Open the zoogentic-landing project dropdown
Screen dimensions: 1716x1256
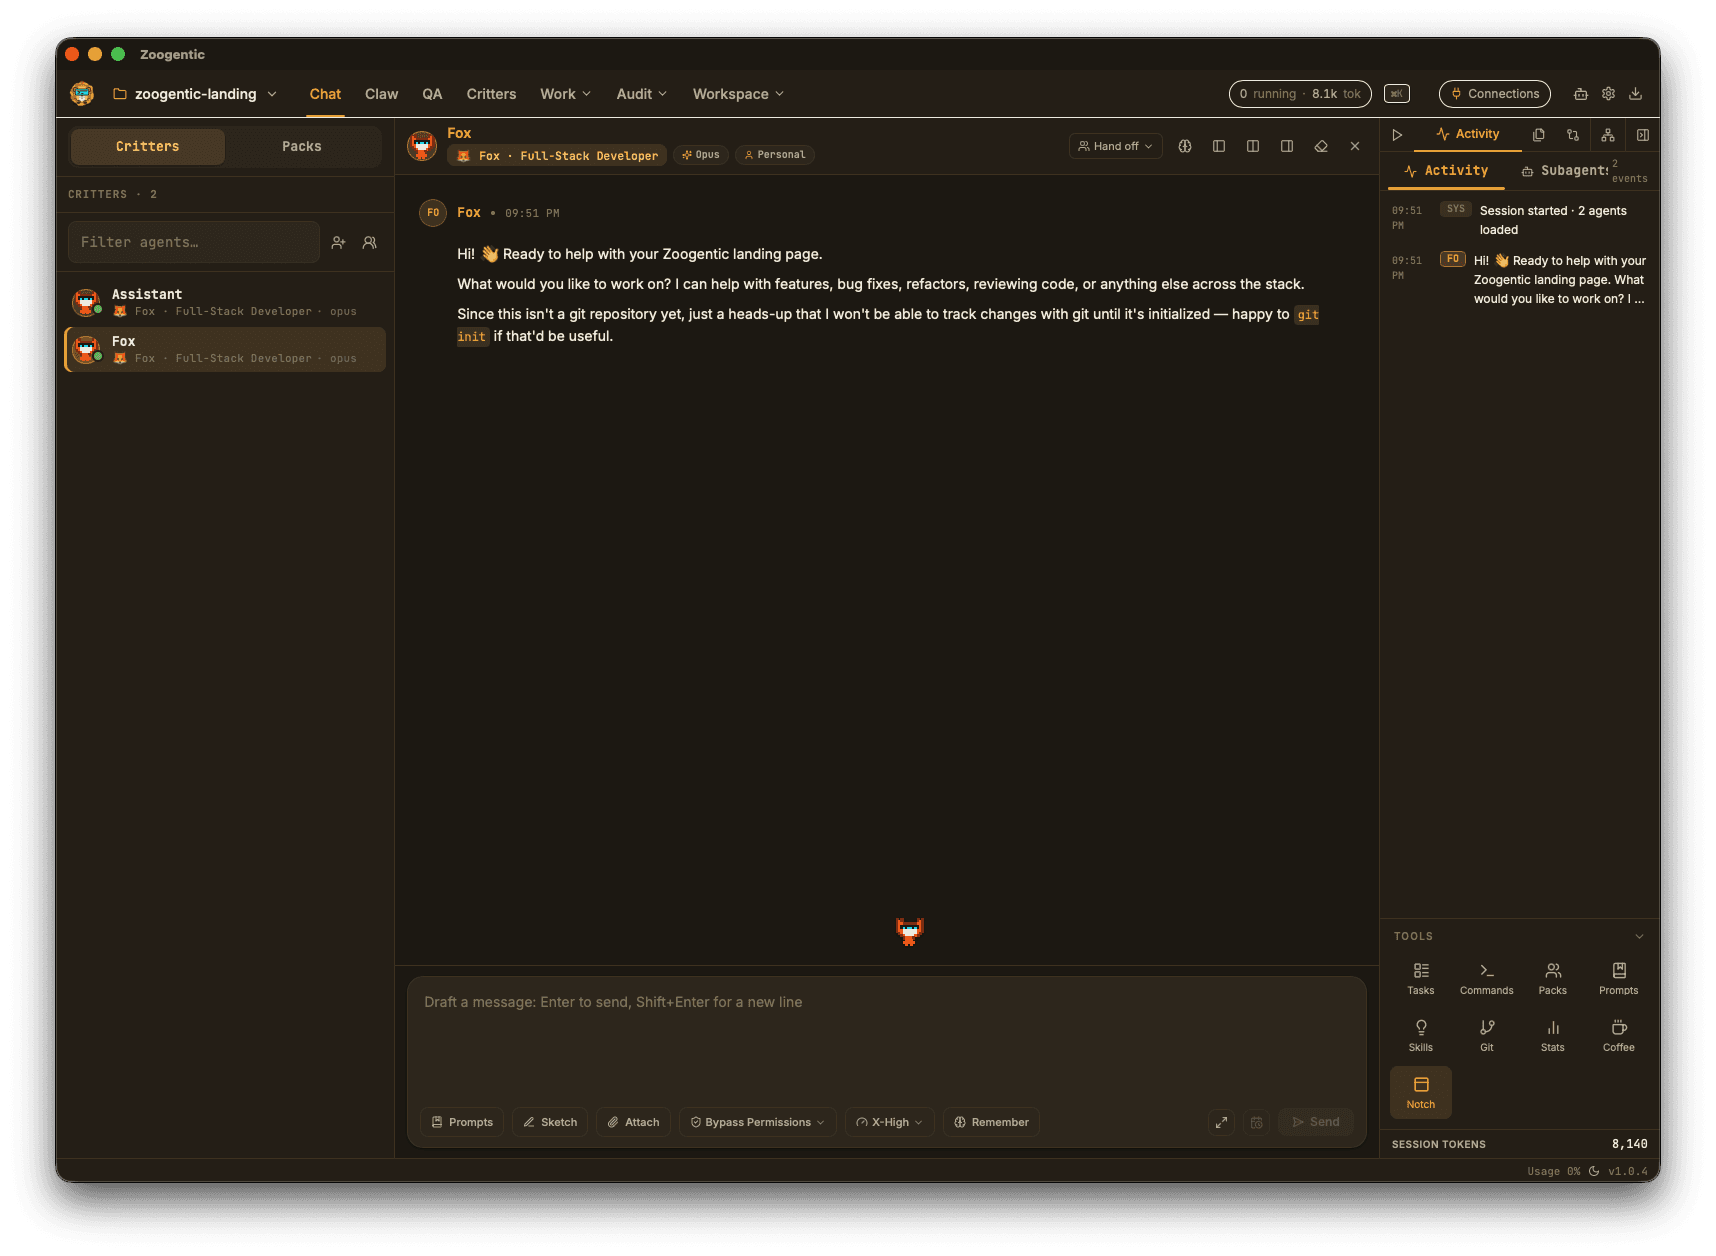point(195,94)
